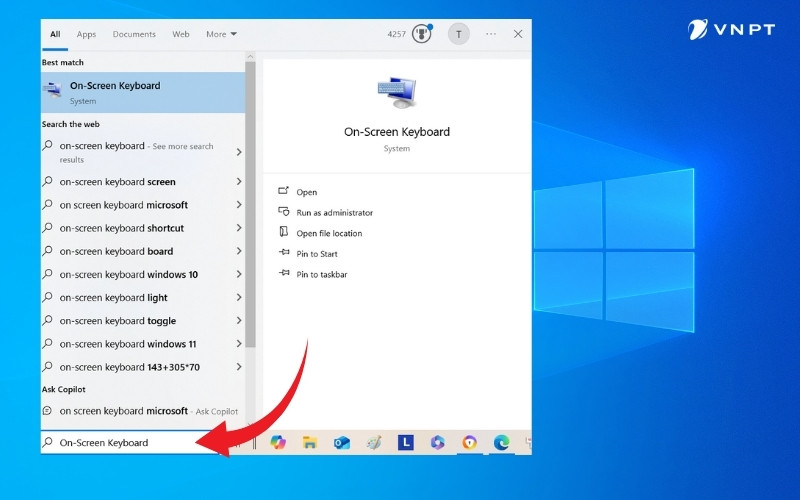Image resolution: width=800 pixels, height=500 pixels.
Task: Open Outlook from the taskbar
Action: pos(341,442)
